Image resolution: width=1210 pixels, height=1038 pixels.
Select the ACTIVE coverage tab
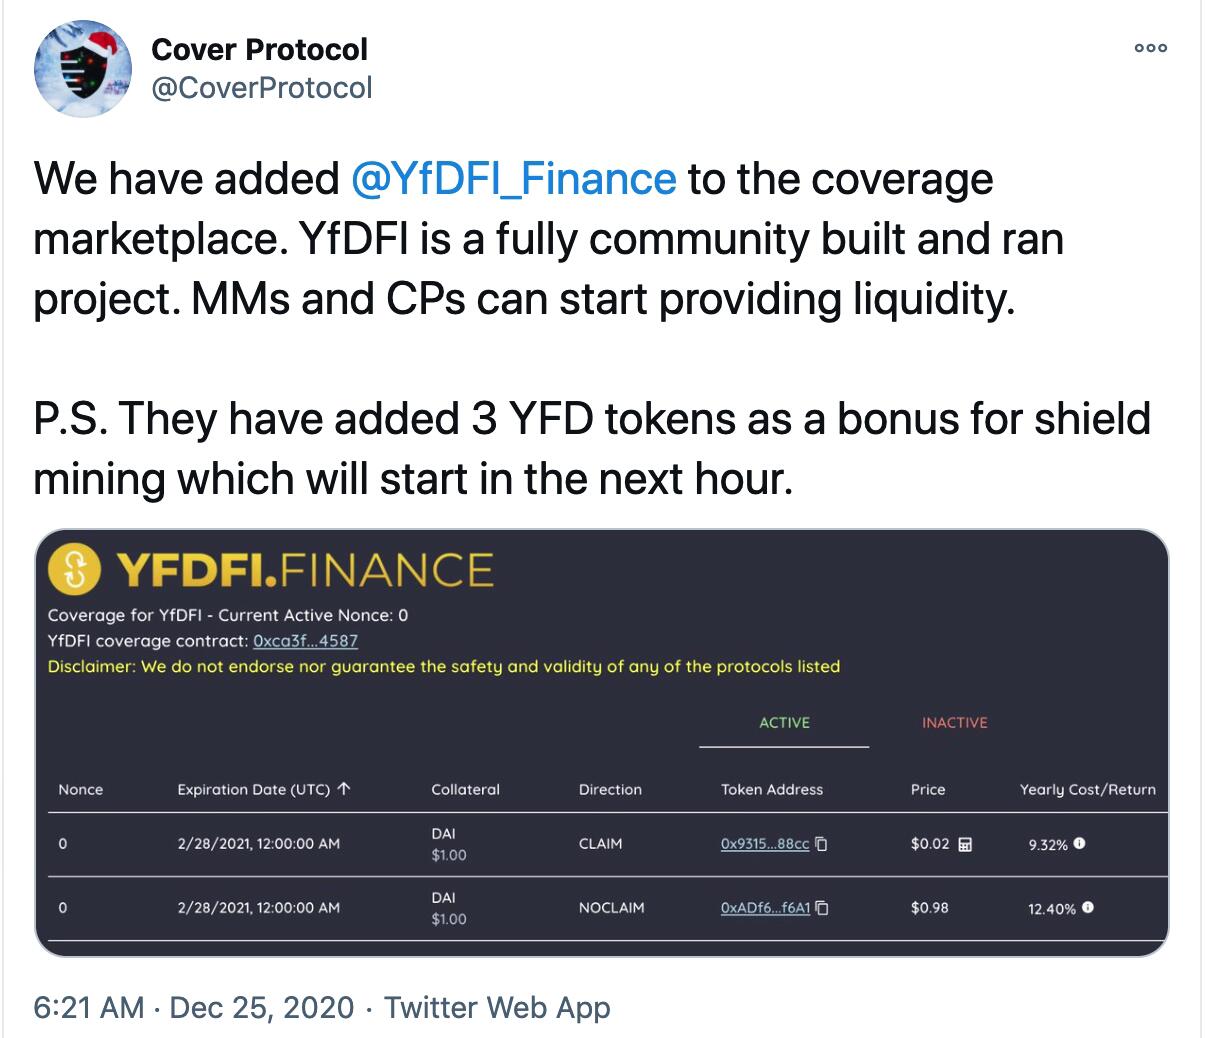tap(784, 722)
